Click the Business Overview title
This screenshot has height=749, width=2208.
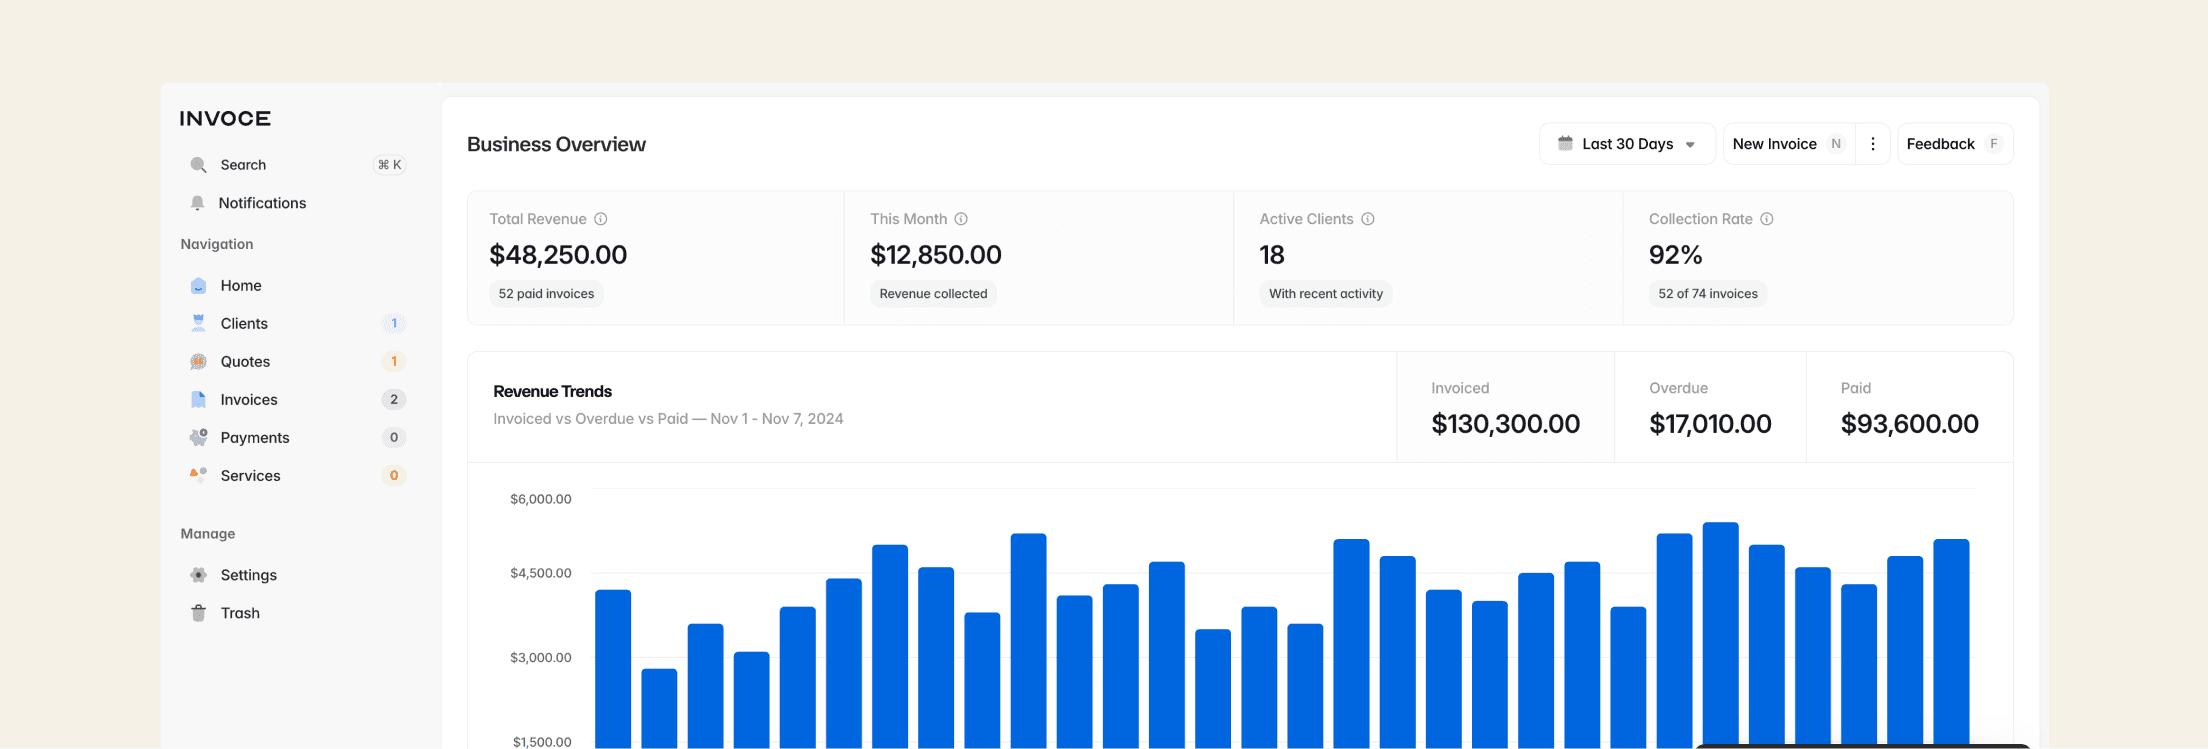556,144
